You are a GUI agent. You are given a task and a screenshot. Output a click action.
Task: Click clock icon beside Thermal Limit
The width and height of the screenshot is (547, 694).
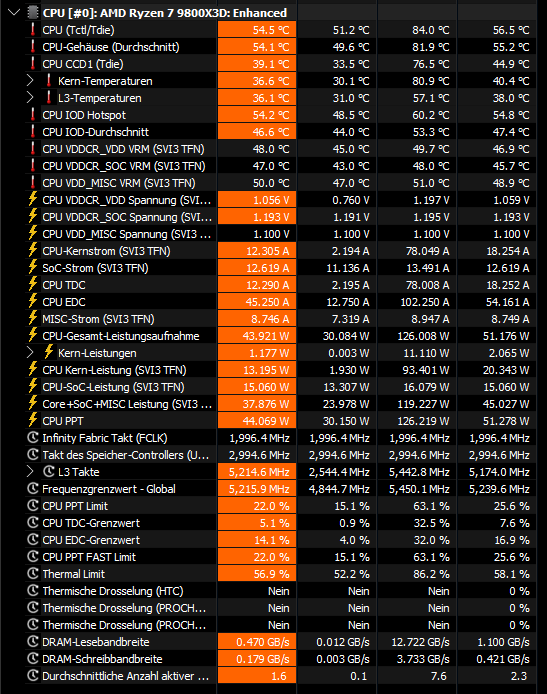[33, 574]
